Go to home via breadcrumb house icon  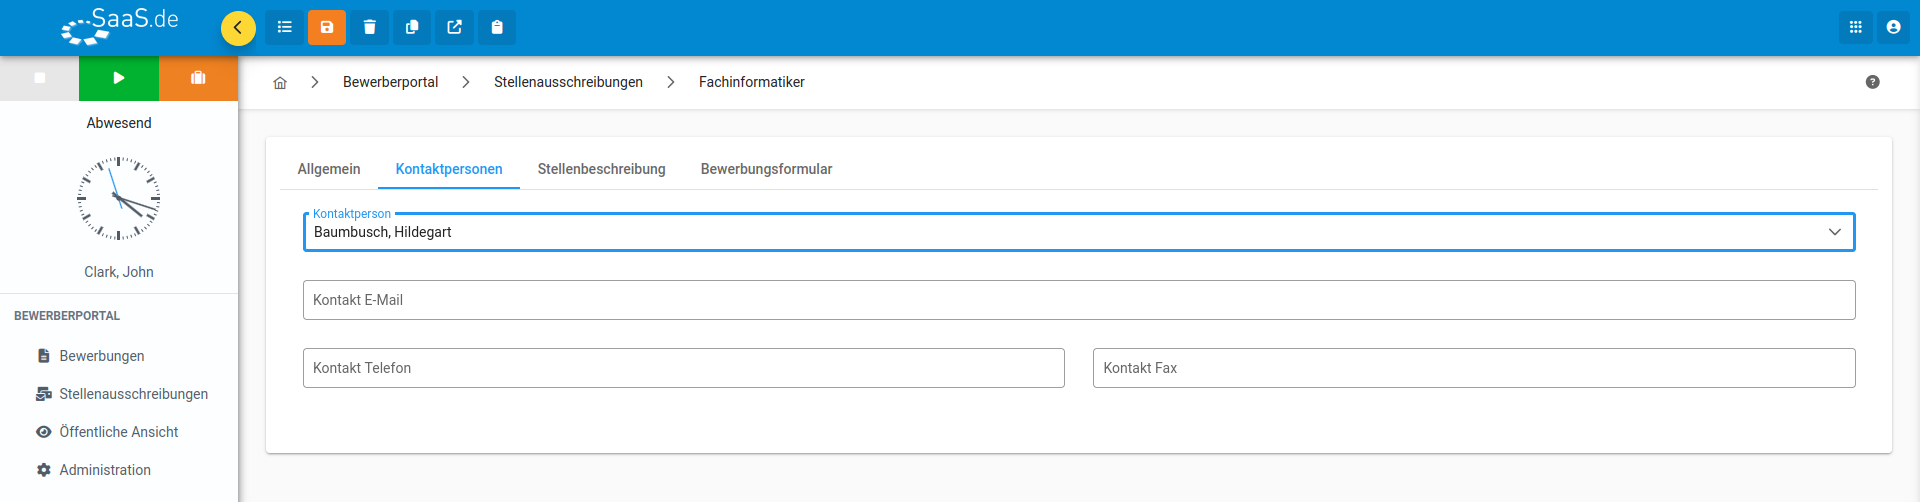(x=280, y=83)
